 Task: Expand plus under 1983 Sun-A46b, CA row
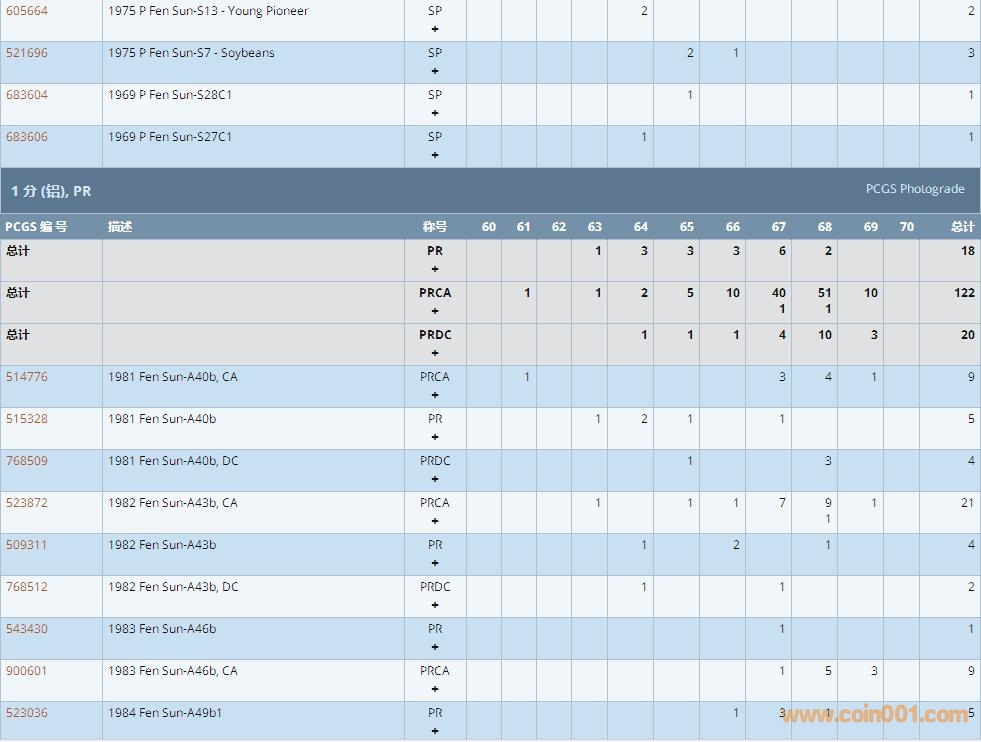pos(435,689)
